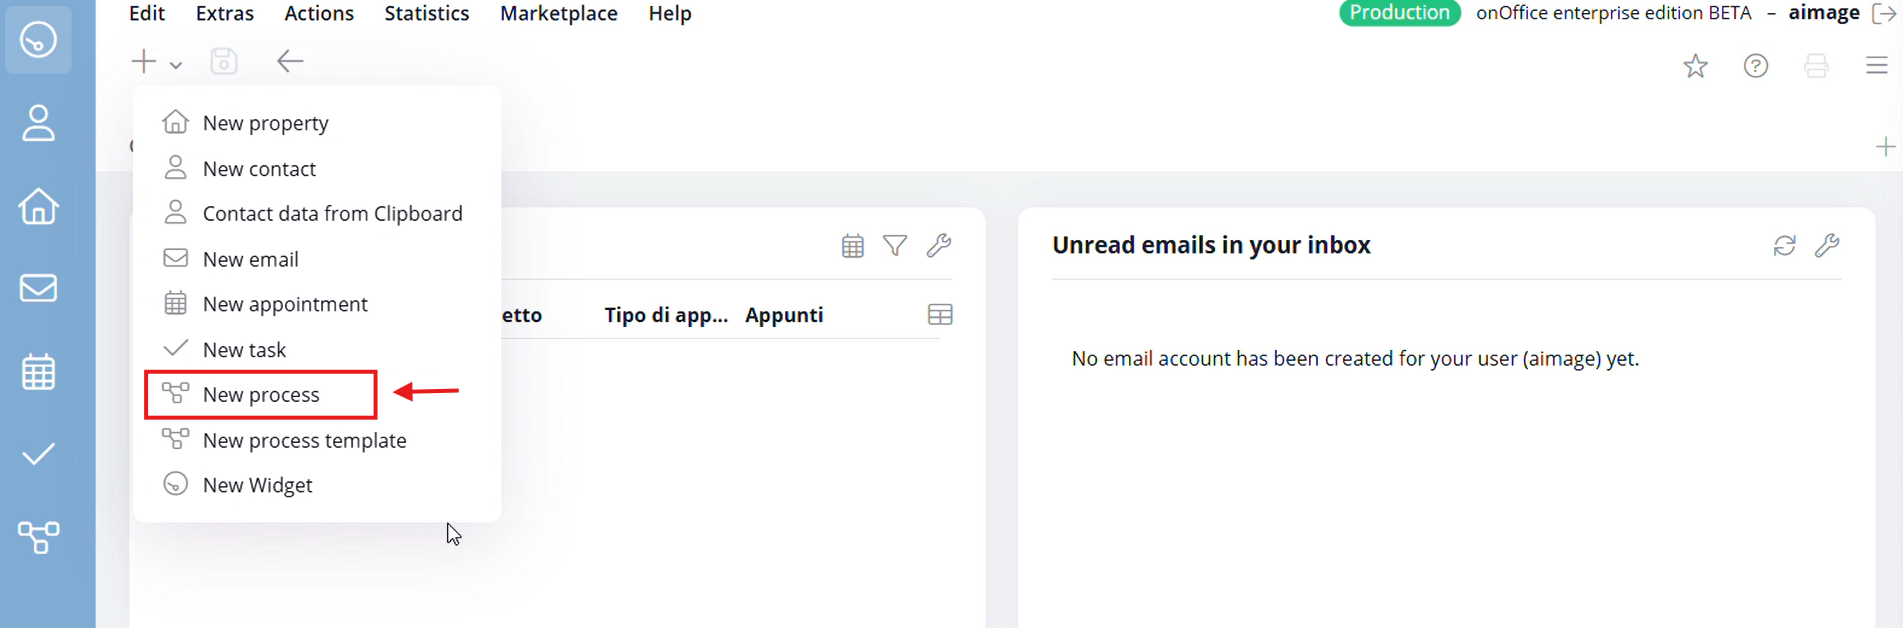Image resolution: width=1903 pixels, height=628 pixels.
Task: Click the Tipo di app... column header
Action: point(666,315)
